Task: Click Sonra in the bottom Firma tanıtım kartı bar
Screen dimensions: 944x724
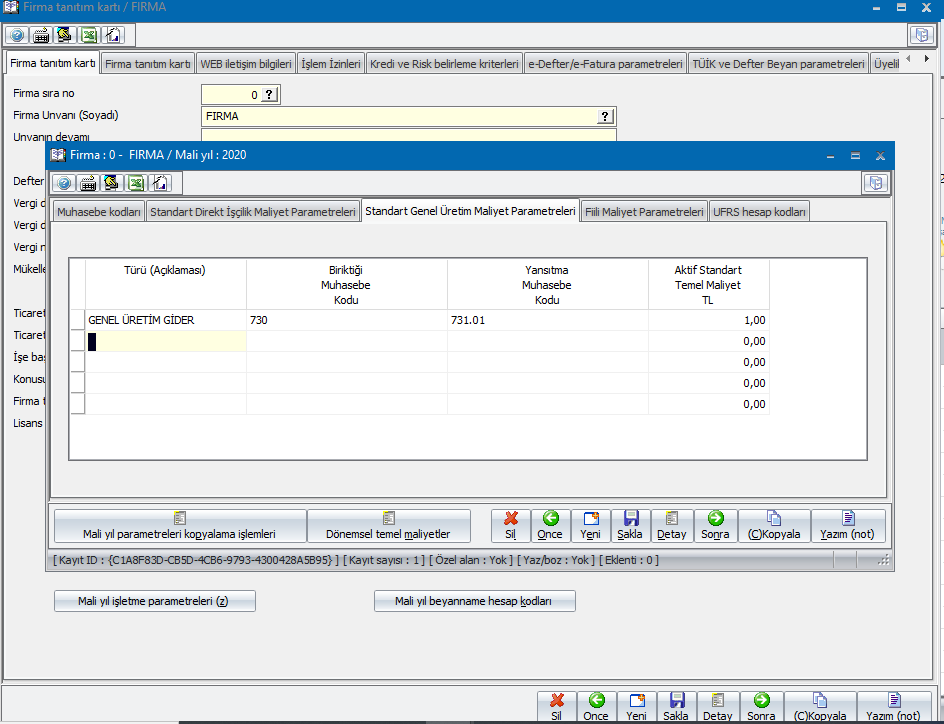Action: coord(762,707)
